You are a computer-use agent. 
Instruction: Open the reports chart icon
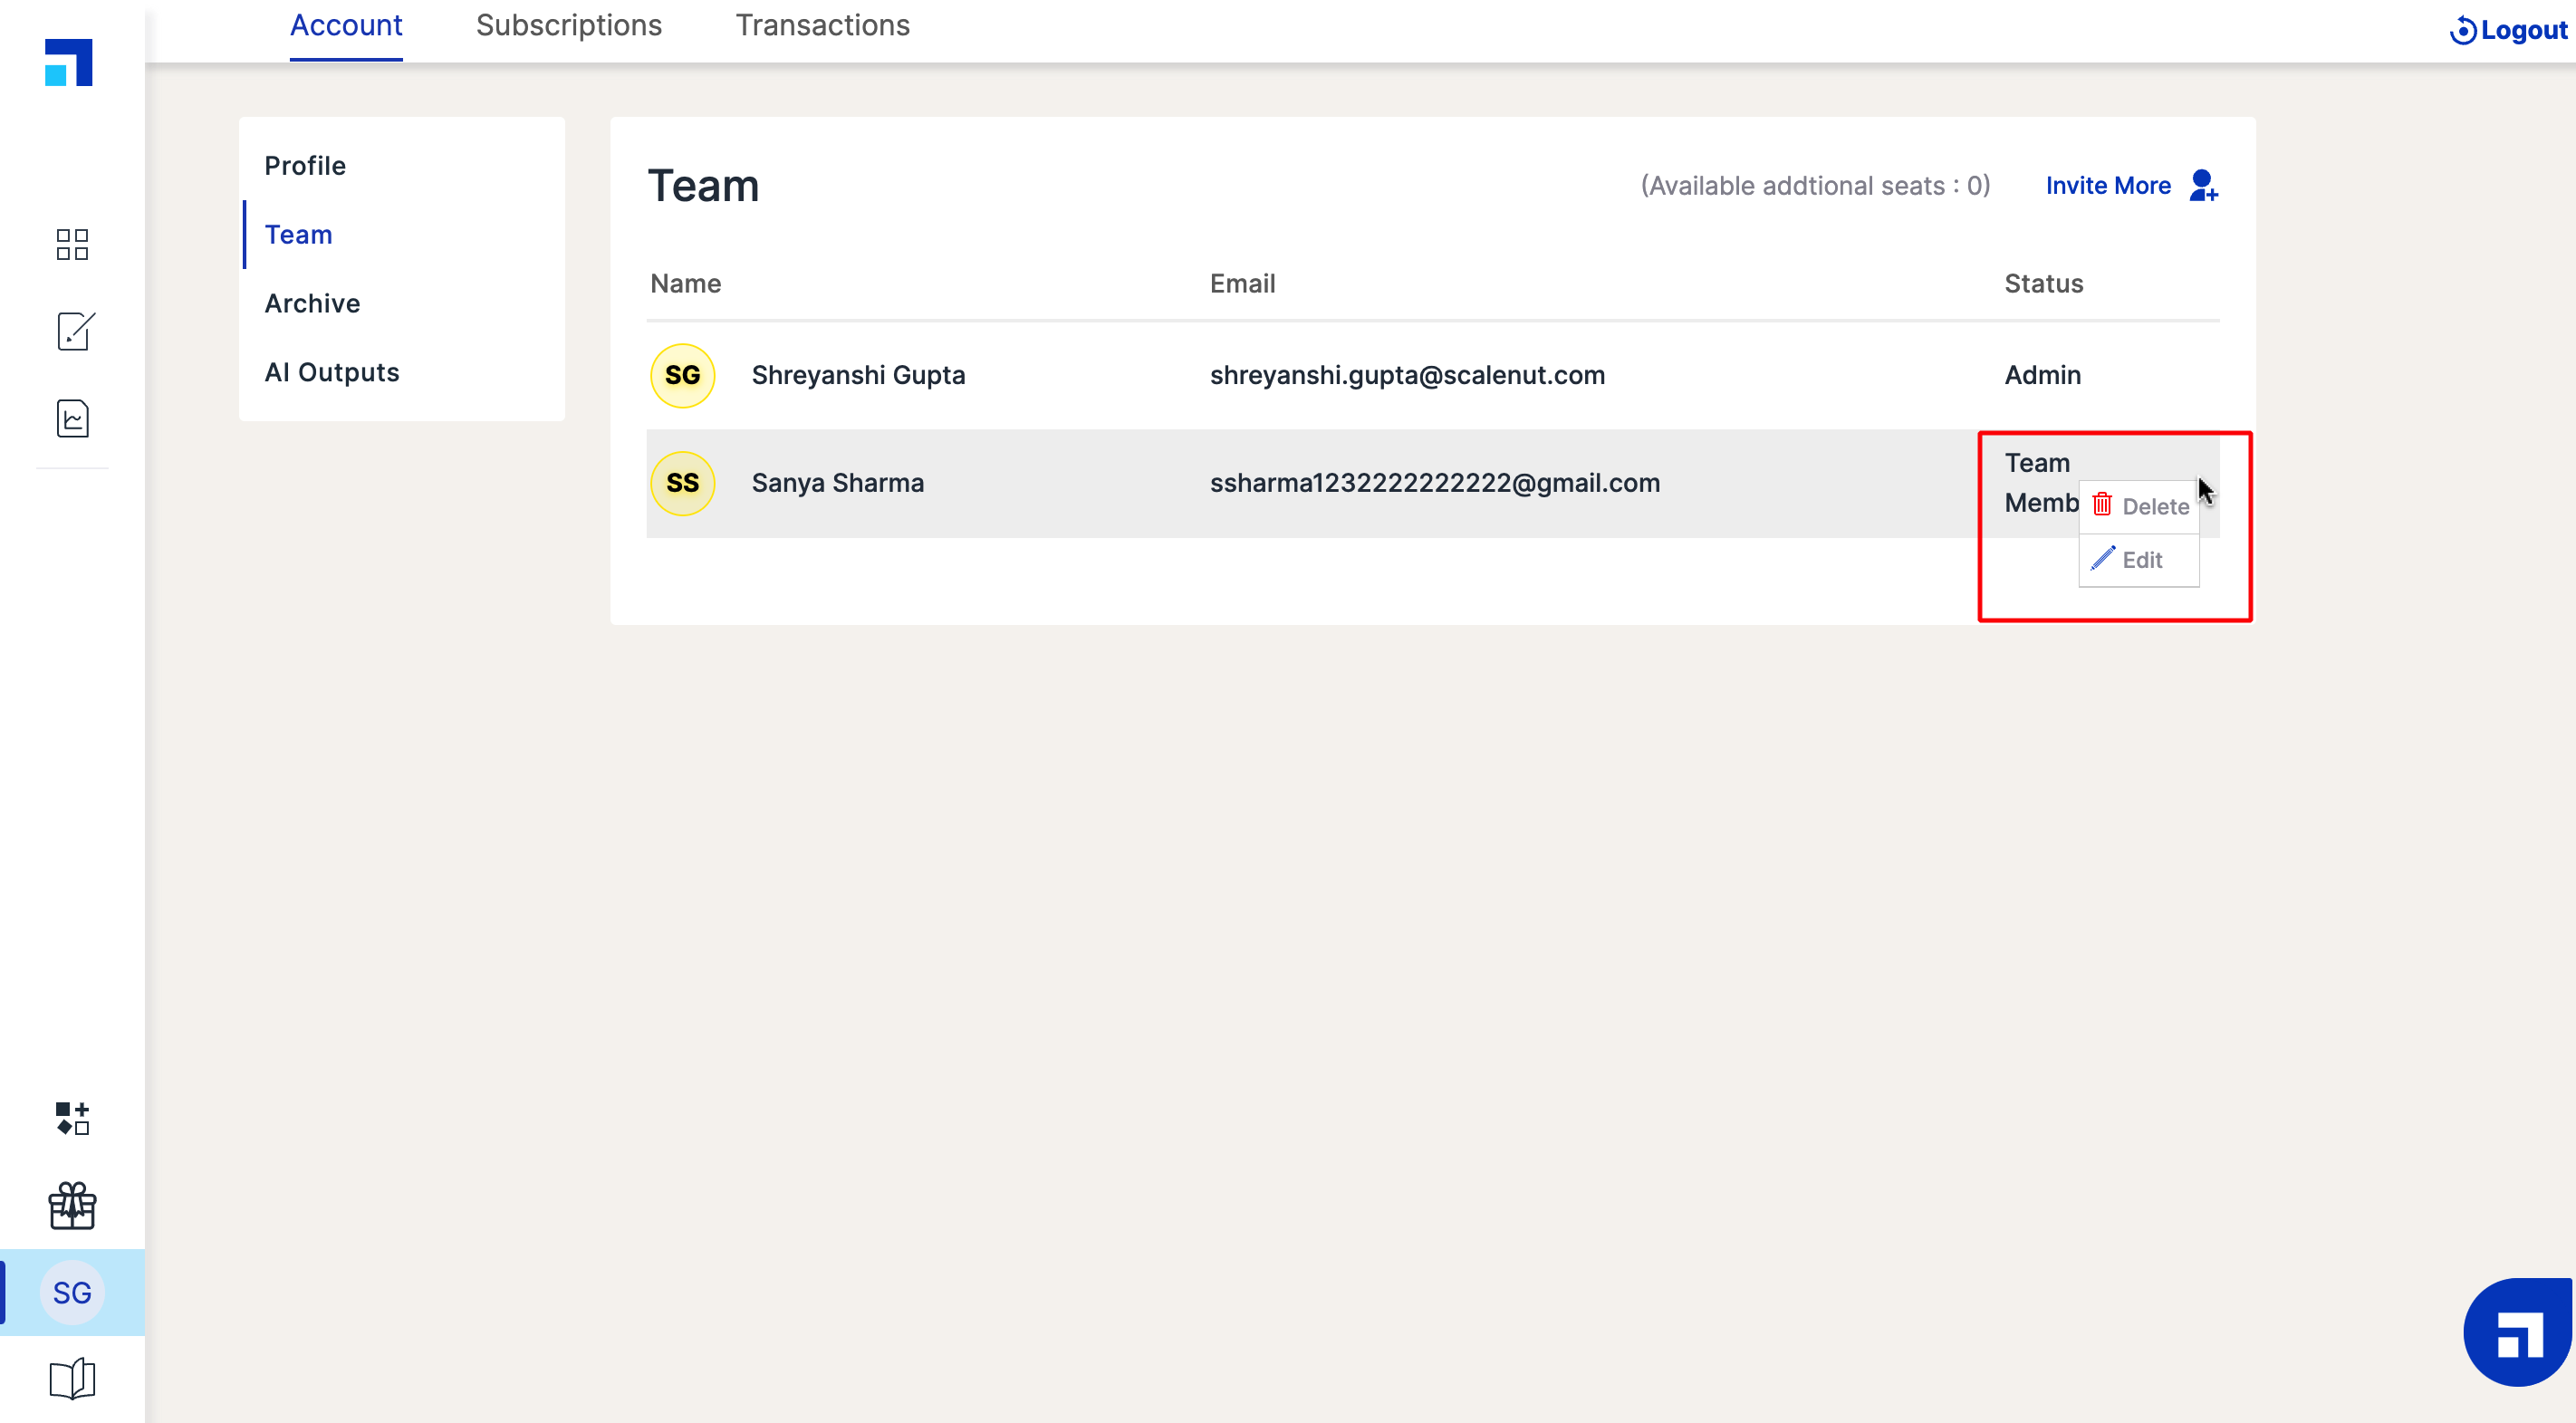[x=73, y=418]
